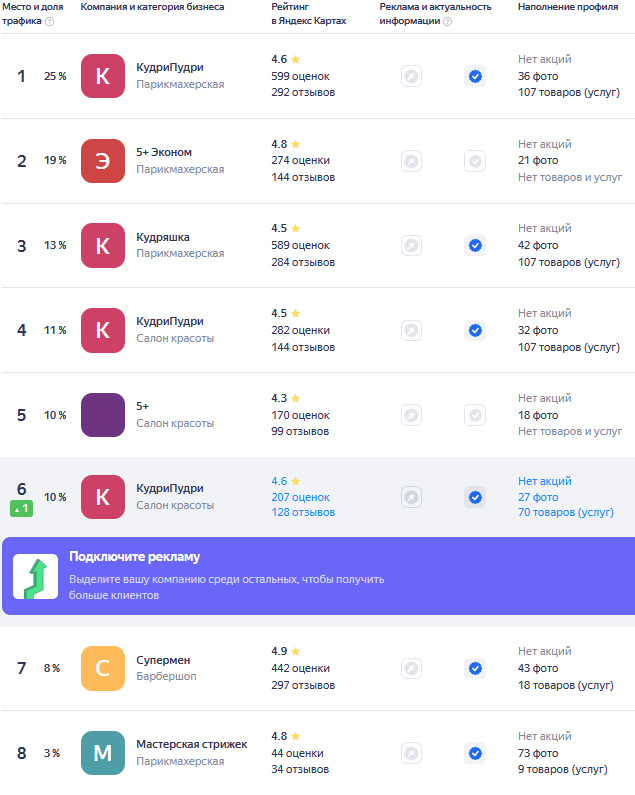Viewport: 635px width, 795px height.
Task: Click the help icon near 'Реклама и актуальность информации'
Action: coord(447,21)
